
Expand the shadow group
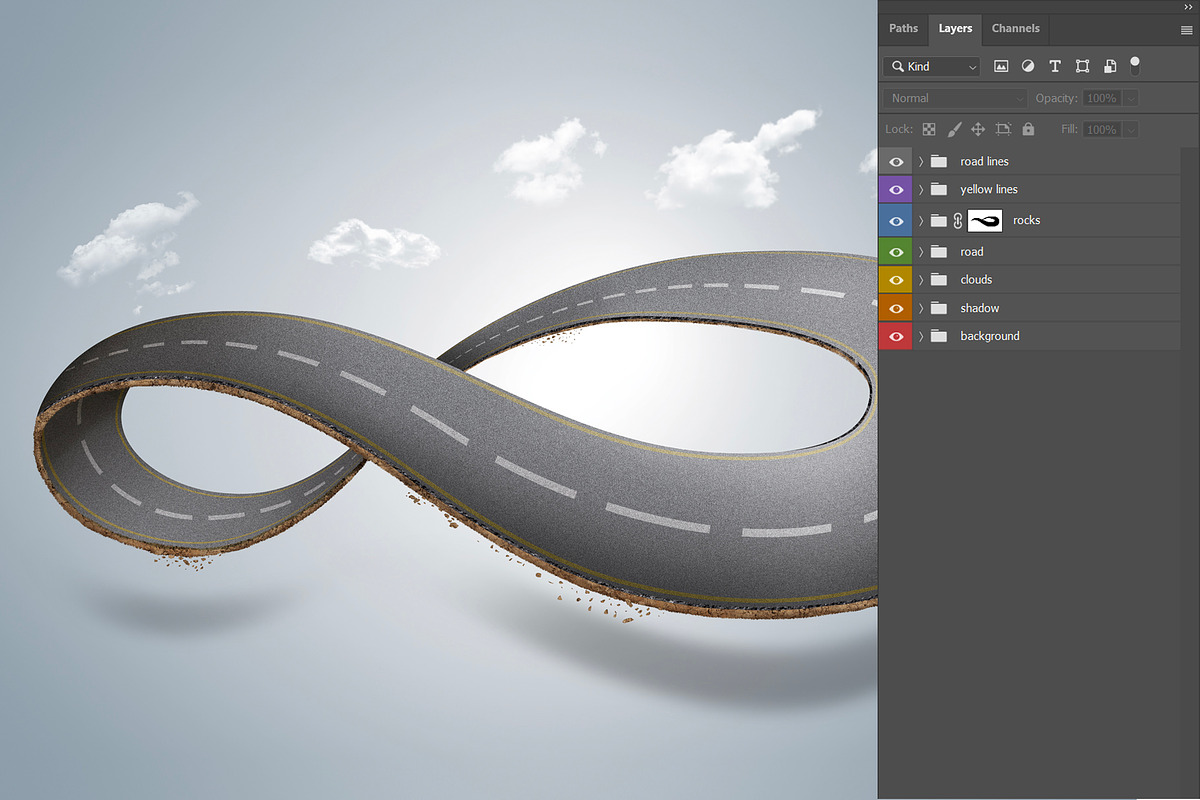(x=921, y=308)
